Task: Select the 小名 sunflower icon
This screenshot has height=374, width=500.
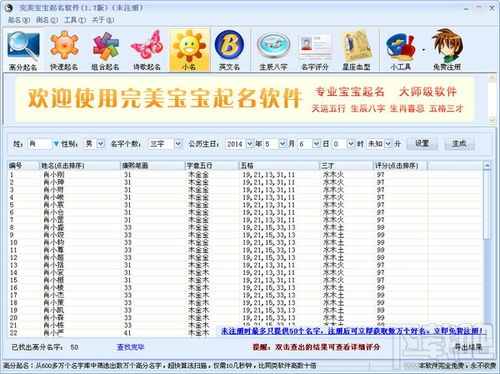Action: [x=189, y=50]
